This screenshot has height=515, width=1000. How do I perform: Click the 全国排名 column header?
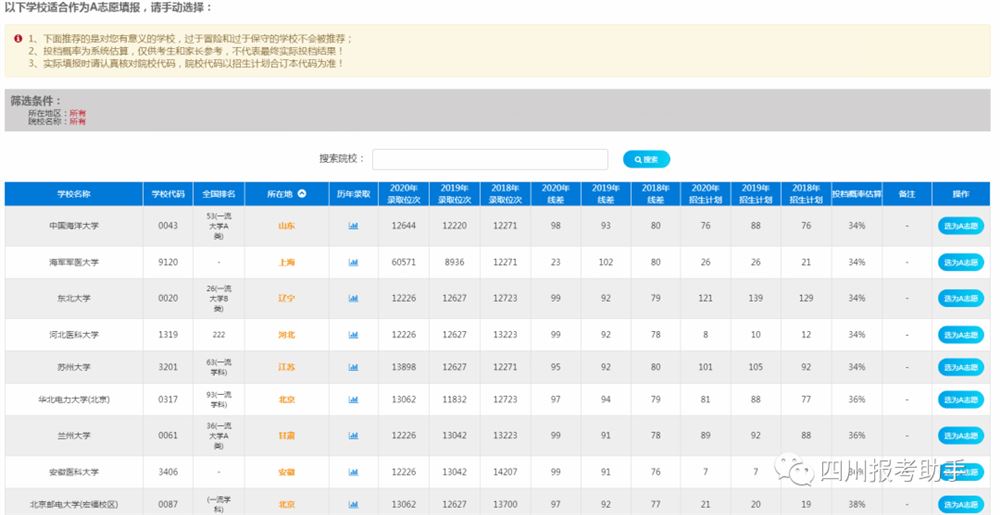tap(219, 194)
